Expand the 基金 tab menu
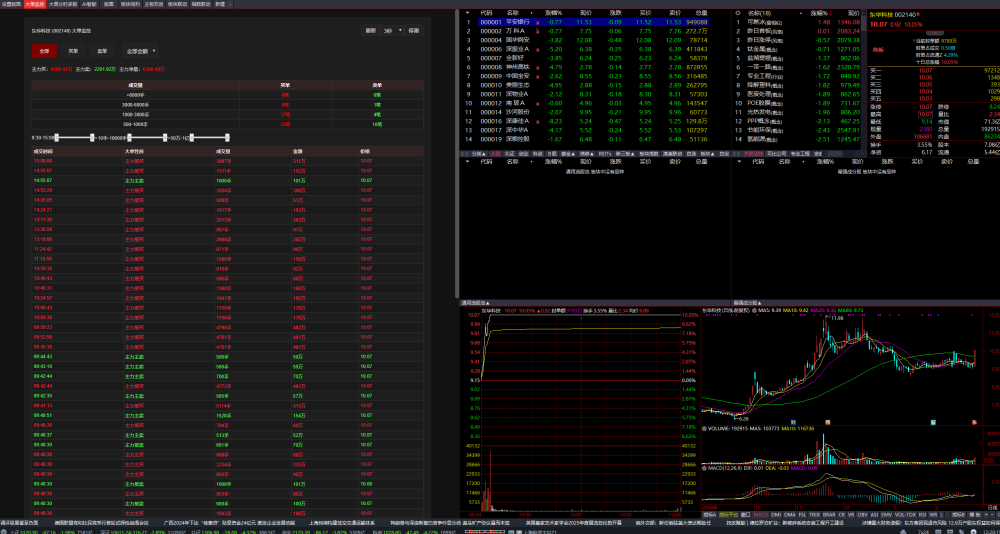The width and height of the screenshot is (1000, 534). point(568,154)
